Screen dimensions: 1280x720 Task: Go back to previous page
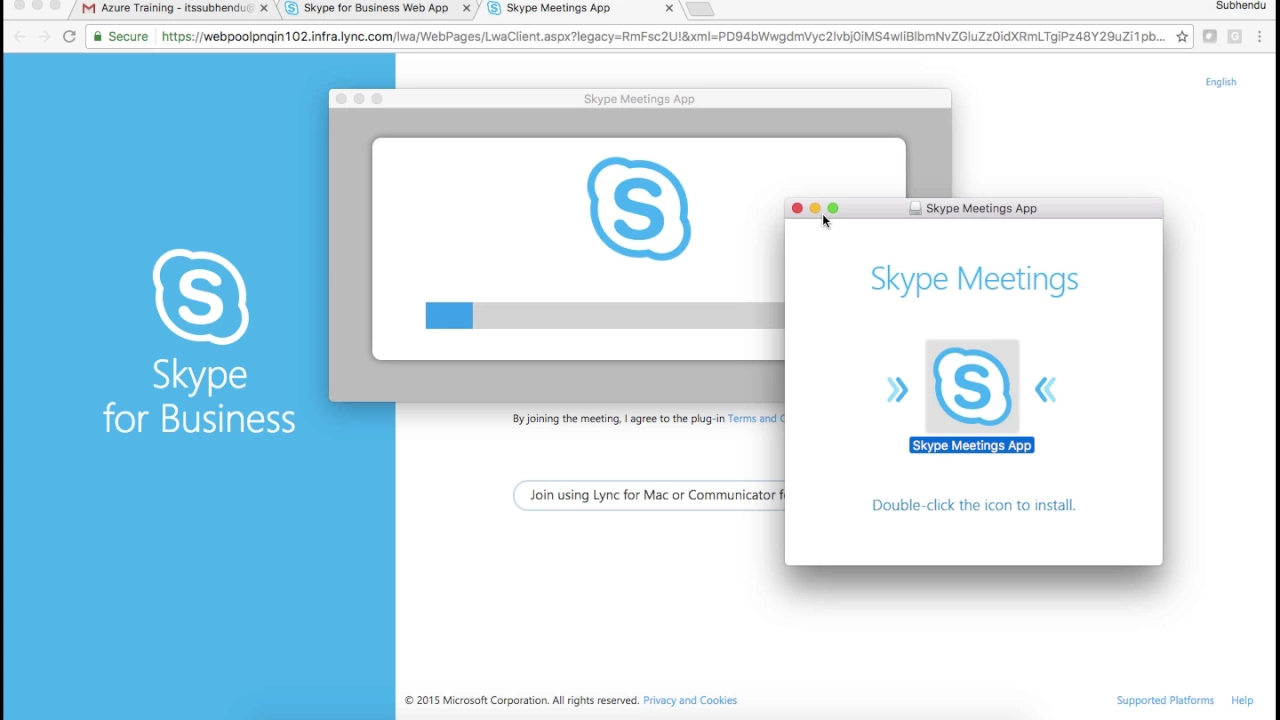(19, 37)
